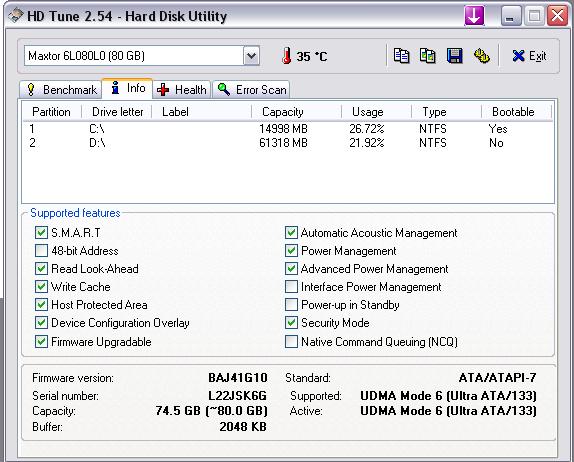Click the No bootable value for D:\

coord(496,143)
